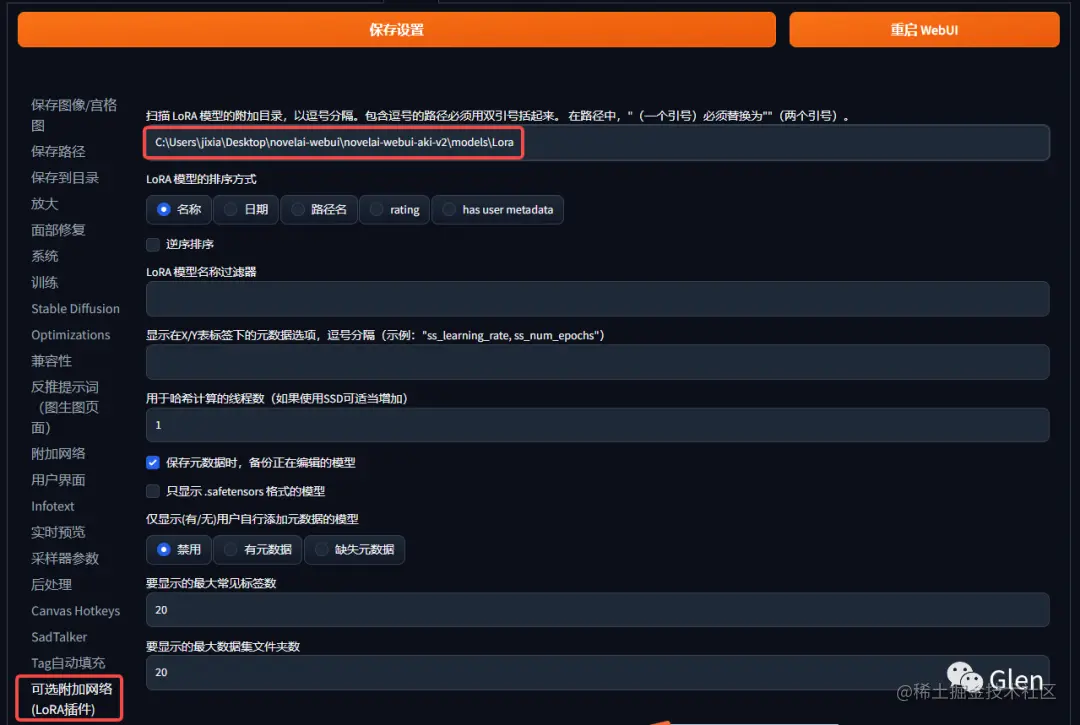Go to the 兼容性 settings section
Image resolution: width=1080 pixels, height=725 pixels.
pos(52,361)
